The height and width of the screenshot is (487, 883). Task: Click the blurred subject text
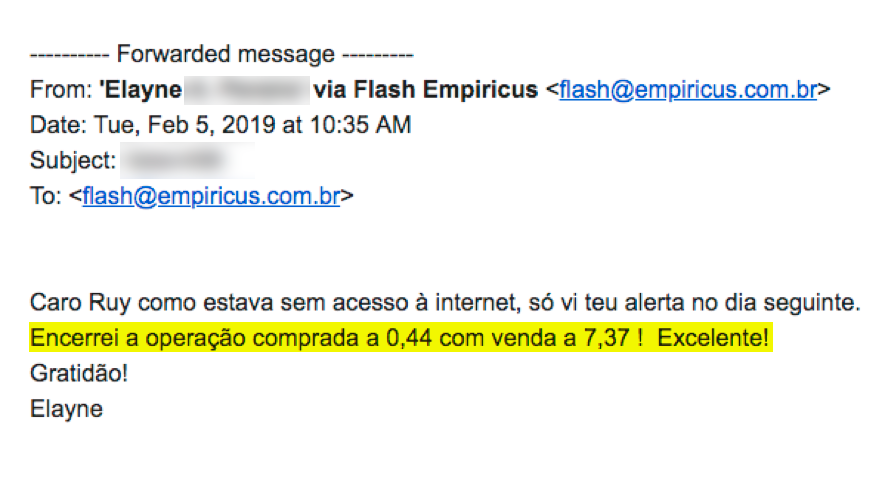tap(187, 160)
